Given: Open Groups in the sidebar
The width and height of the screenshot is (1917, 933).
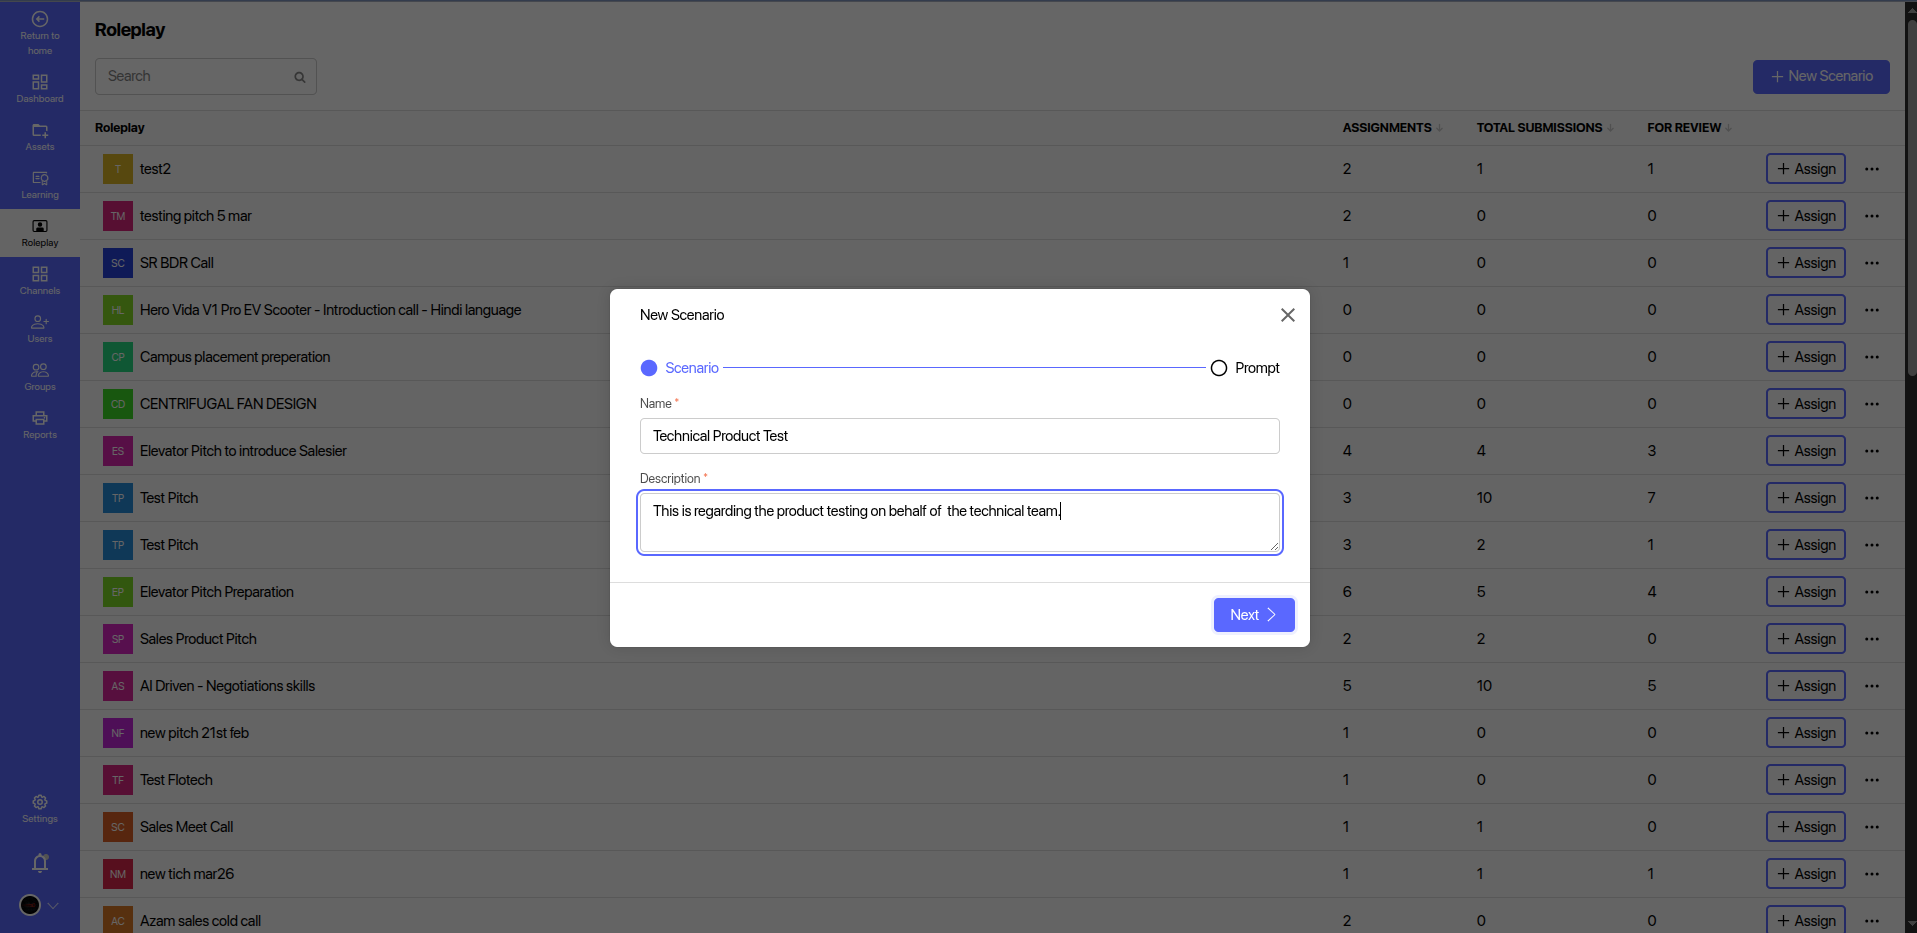Looking at the screenshot, I should 40,376.
